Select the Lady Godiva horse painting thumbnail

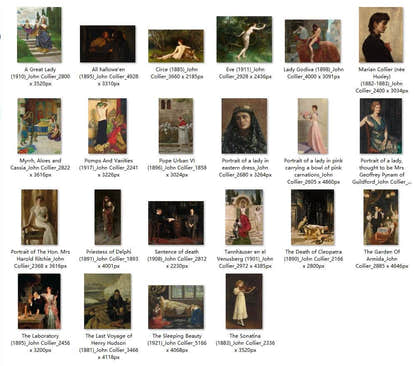pyautogui.click(x=313, y=41)
